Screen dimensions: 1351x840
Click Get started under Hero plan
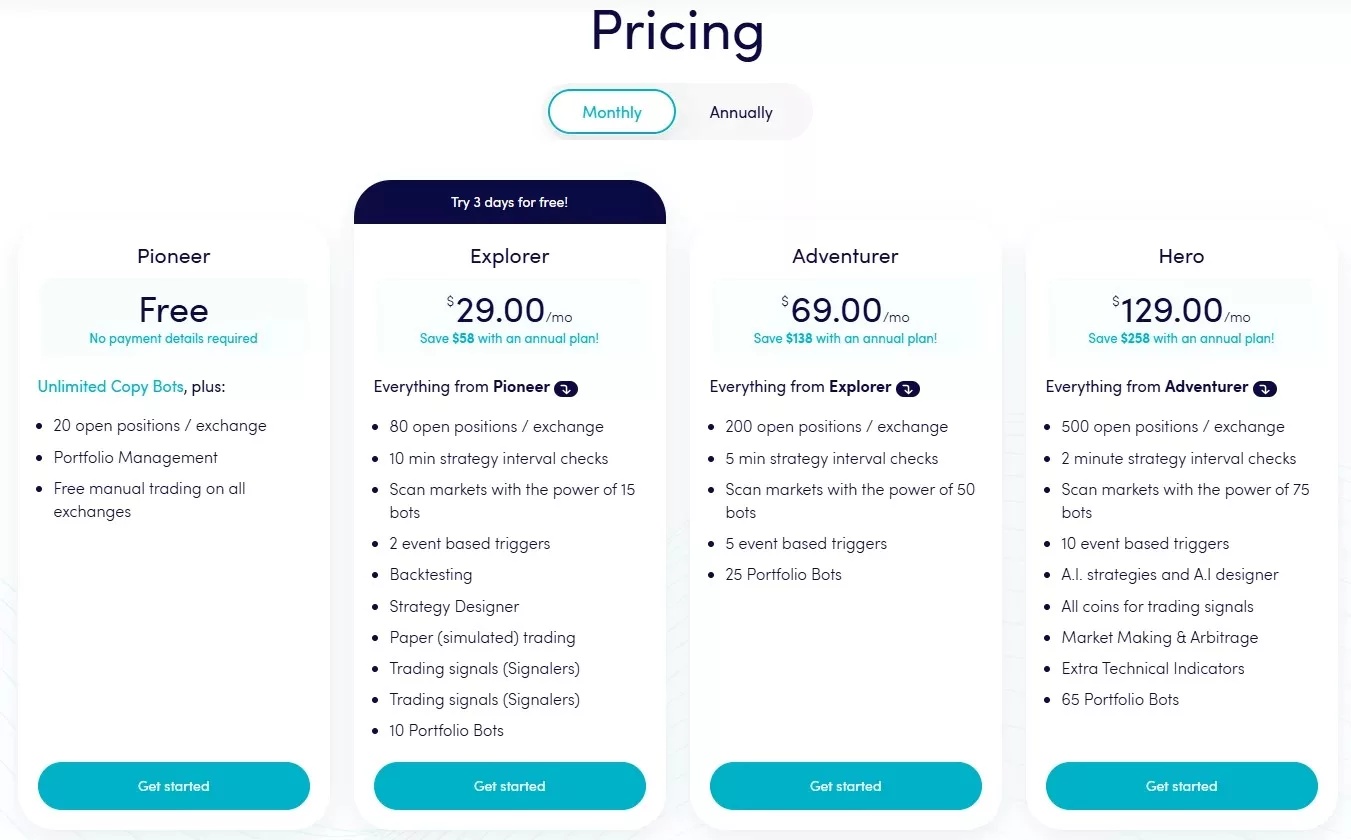[x=1182, y=786]
